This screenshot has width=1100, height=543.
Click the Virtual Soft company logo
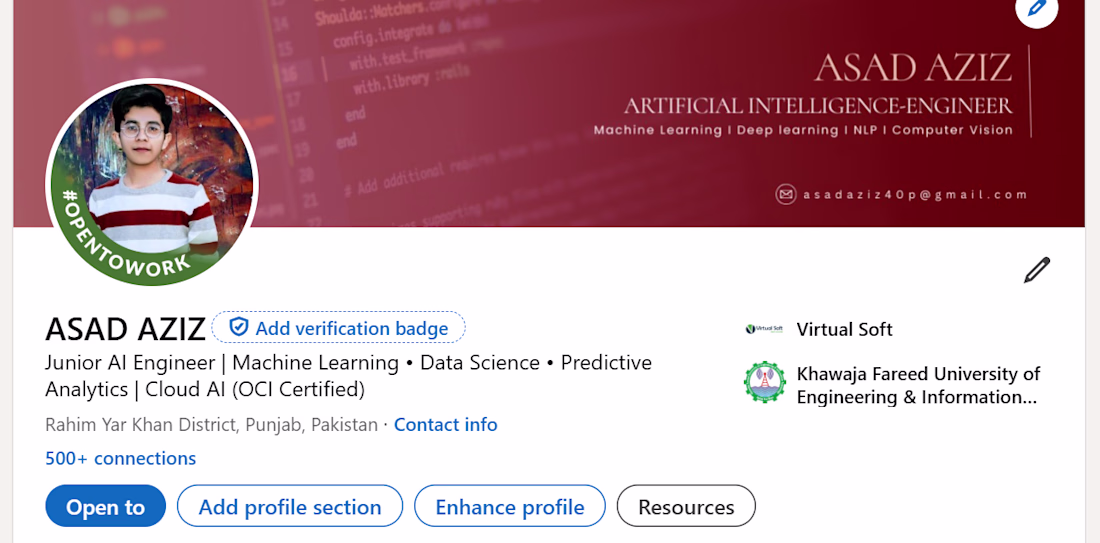[x=764, y=329]
